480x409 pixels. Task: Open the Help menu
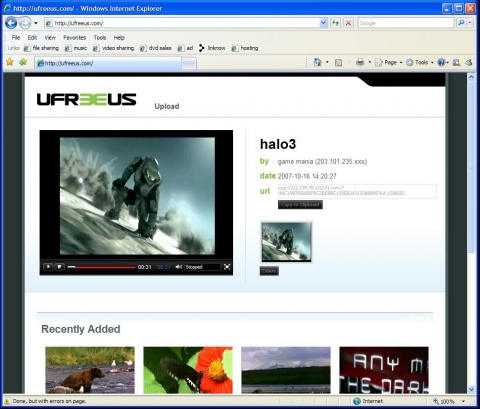[119, 37]
